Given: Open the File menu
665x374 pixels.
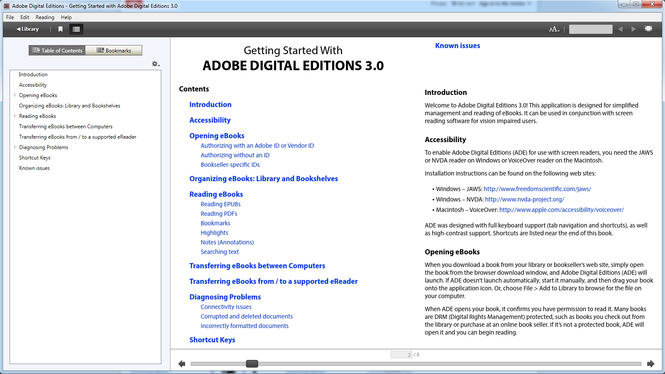Looking at the screenshot, I should point(10,17).
